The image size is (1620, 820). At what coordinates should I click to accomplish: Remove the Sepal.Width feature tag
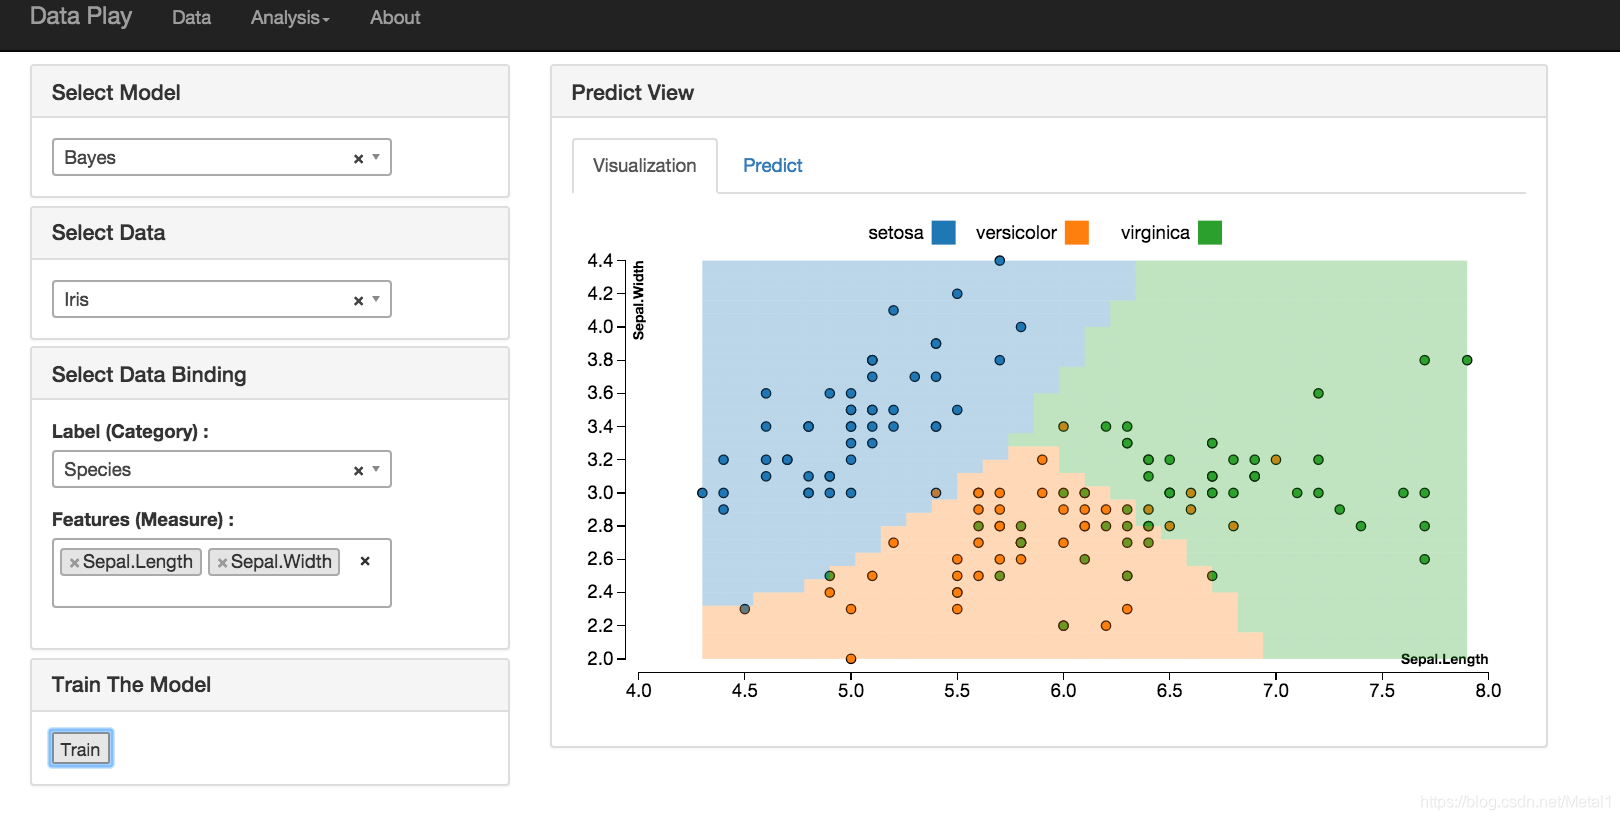pos(222,563)
